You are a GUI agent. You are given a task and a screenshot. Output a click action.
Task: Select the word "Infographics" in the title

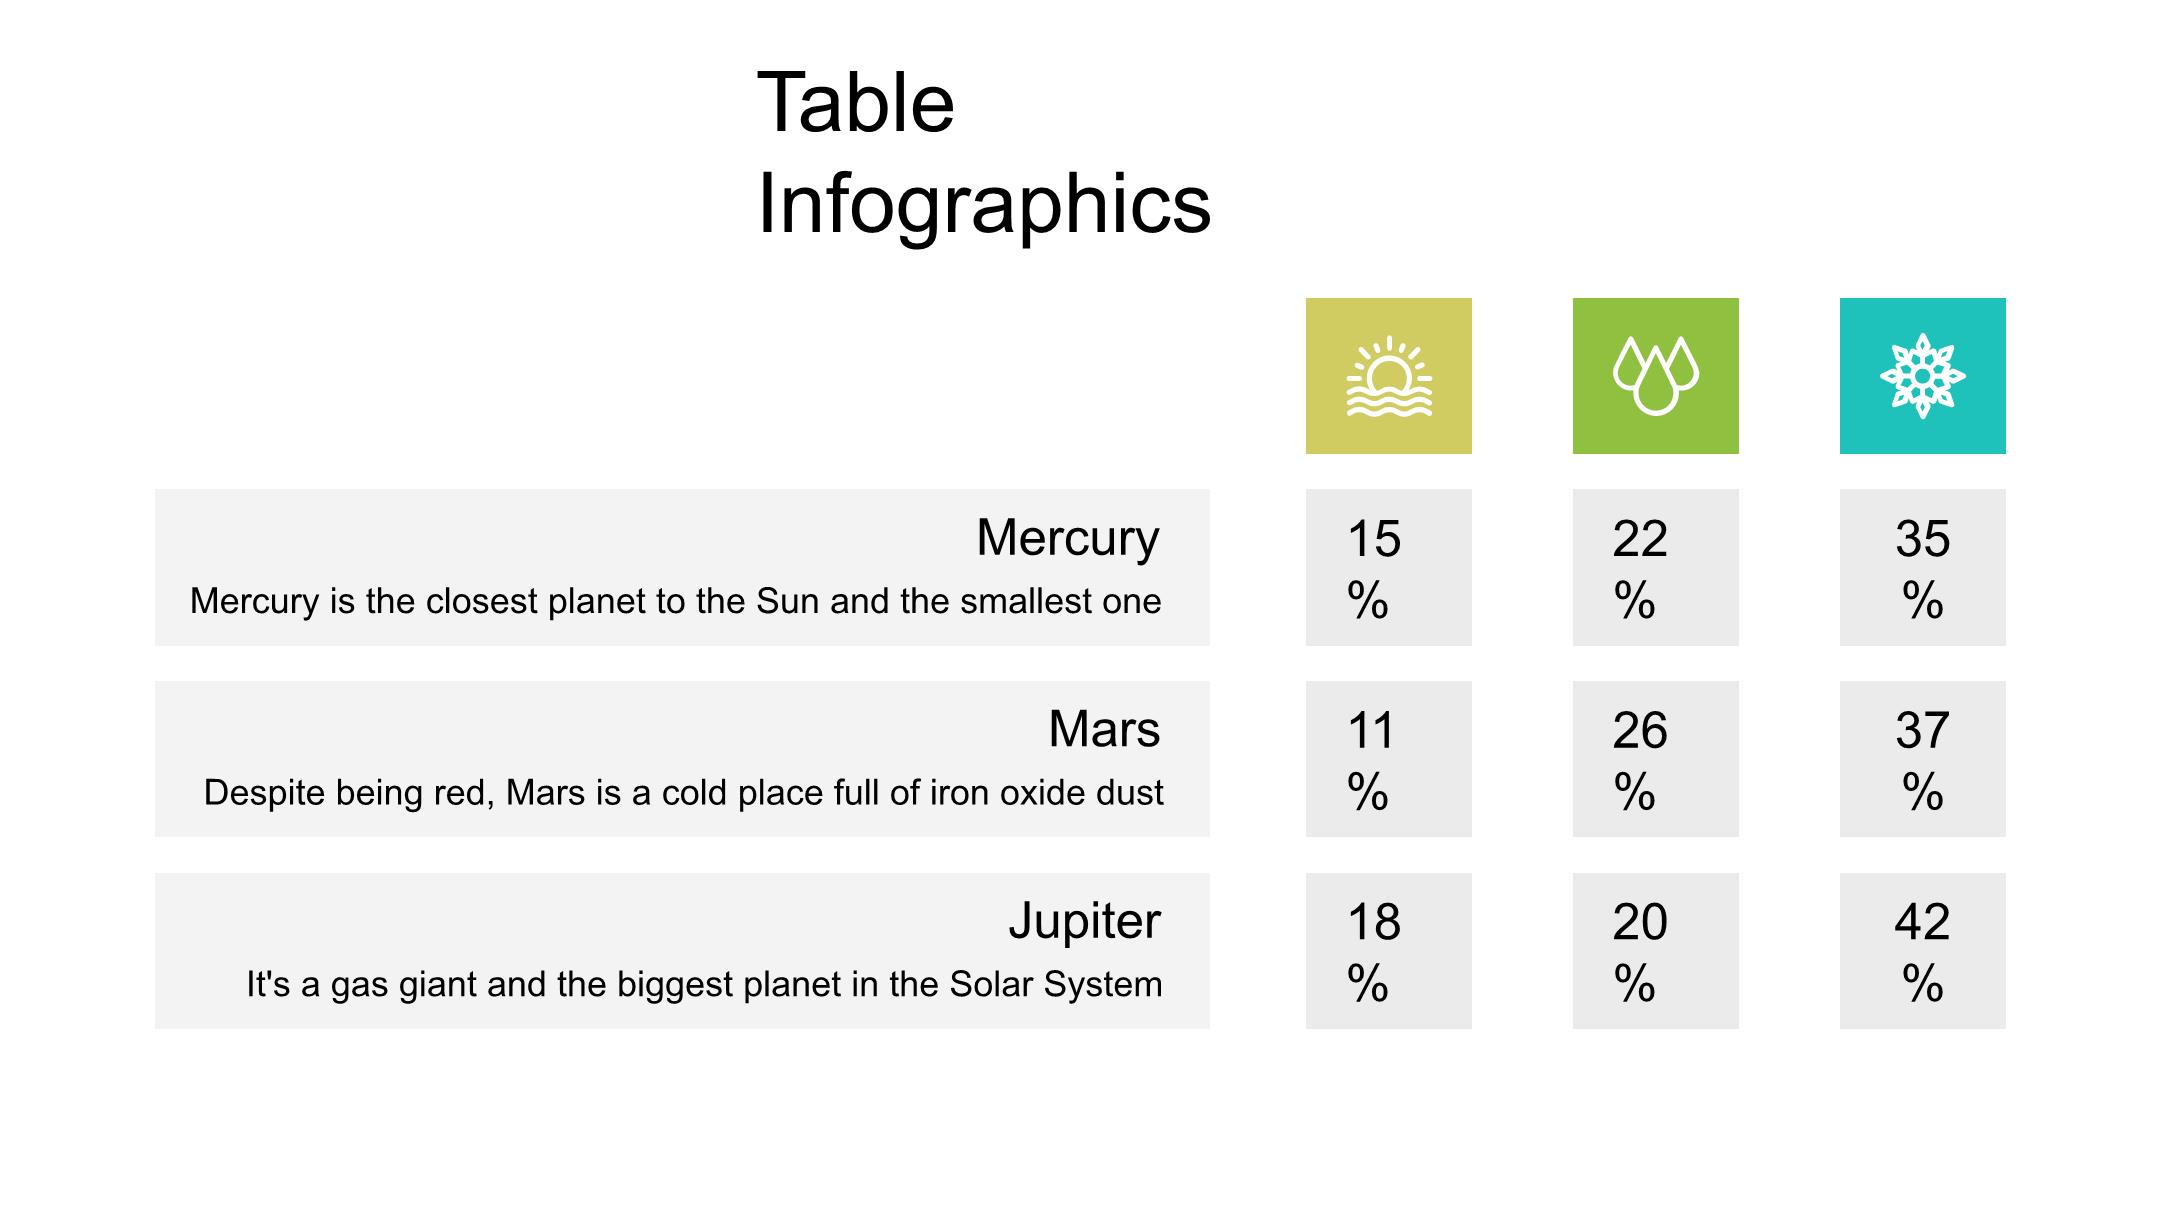point(984,204)
